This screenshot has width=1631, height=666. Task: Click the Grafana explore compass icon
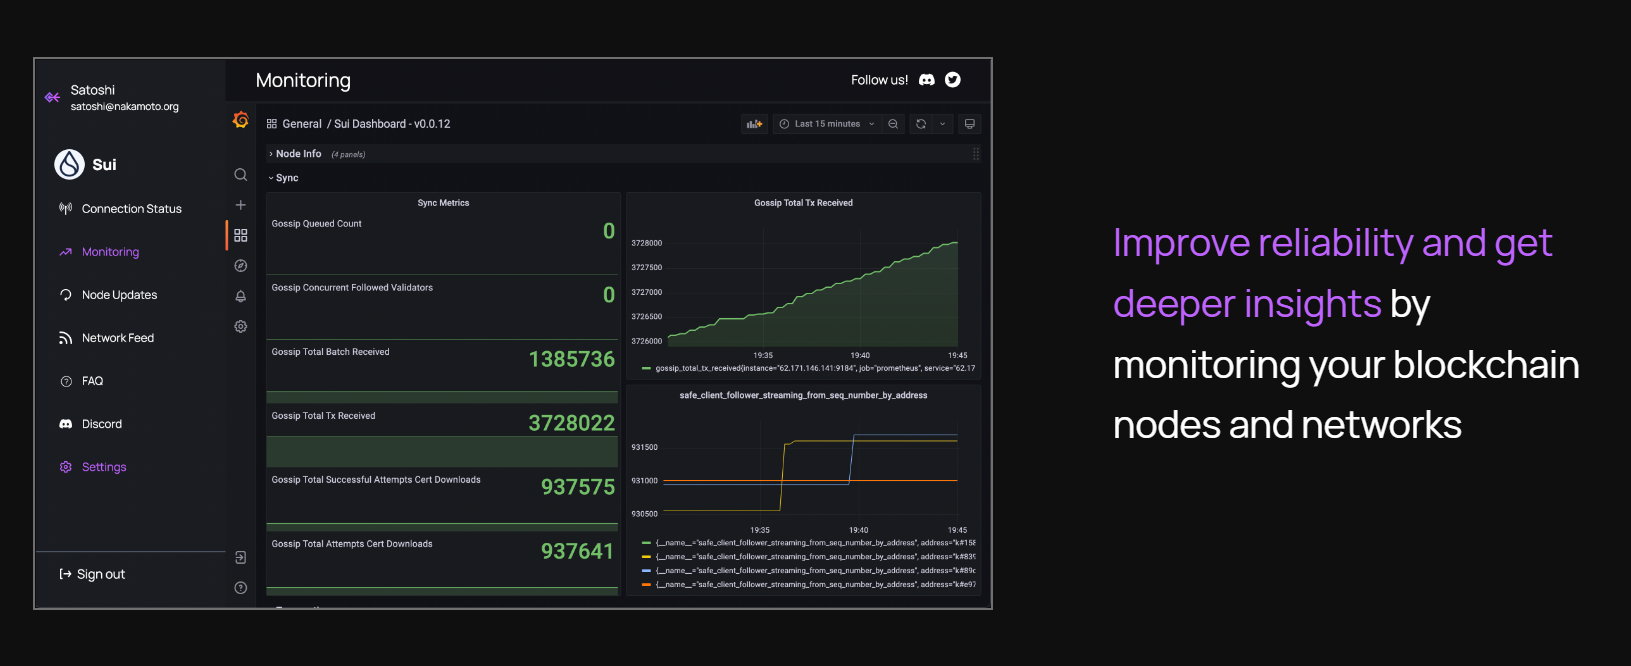click(240, 266)
